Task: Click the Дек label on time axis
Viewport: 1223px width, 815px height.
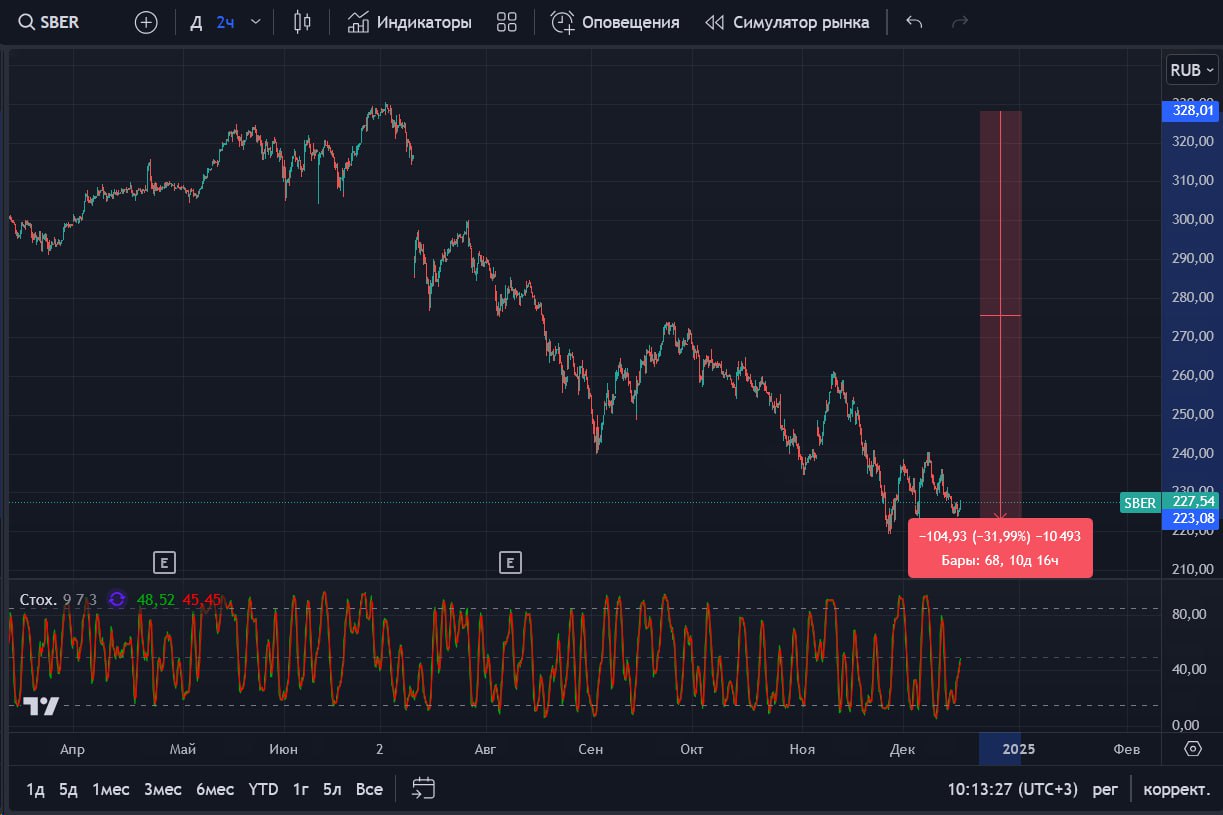Action: coord(902,749)
